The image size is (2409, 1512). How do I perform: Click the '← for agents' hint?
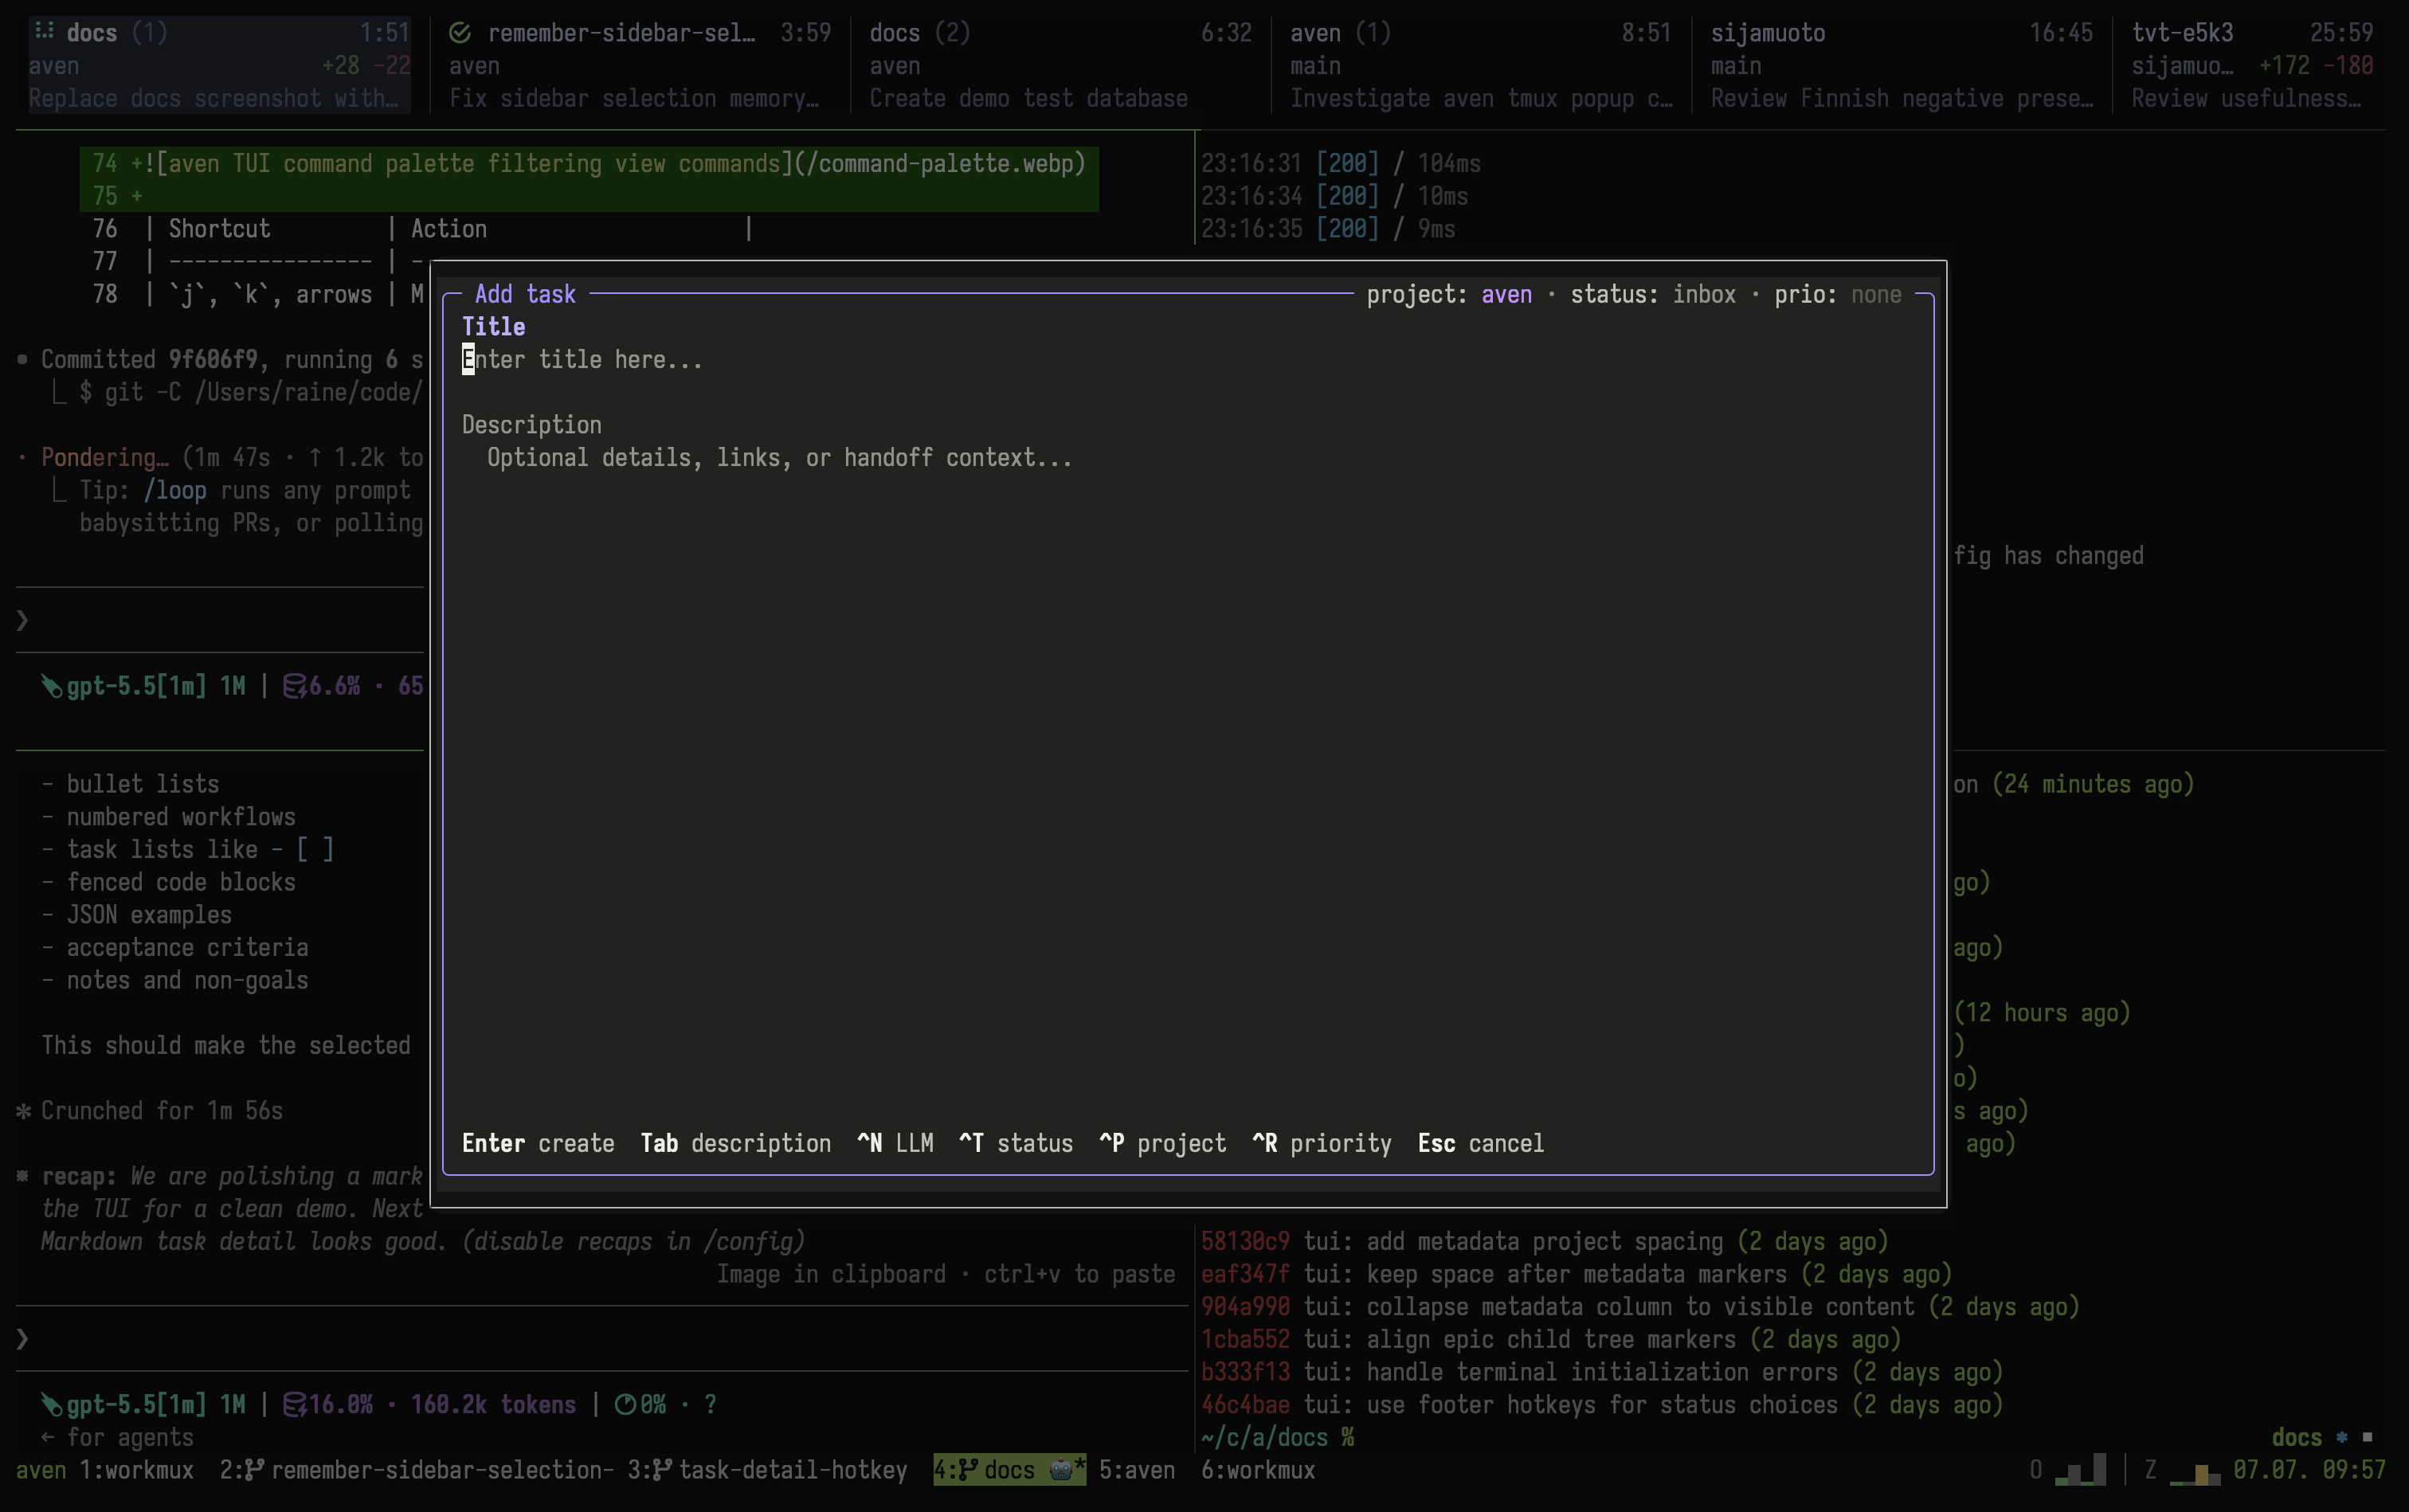click(x=117, y=1437)
